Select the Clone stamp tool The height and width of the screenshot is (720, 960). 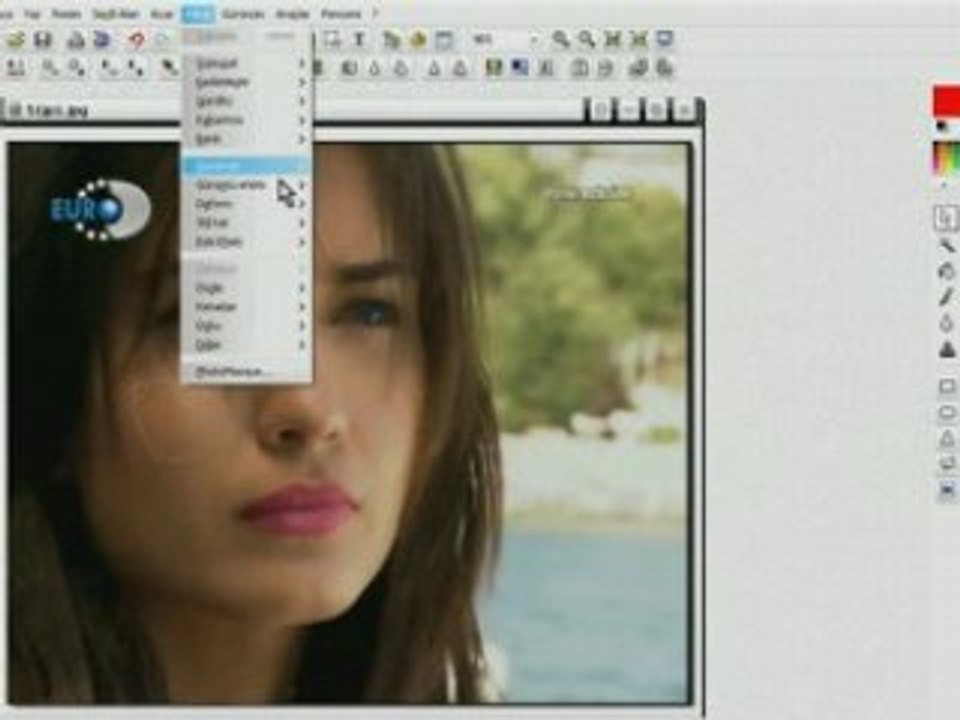click(947, 350)
